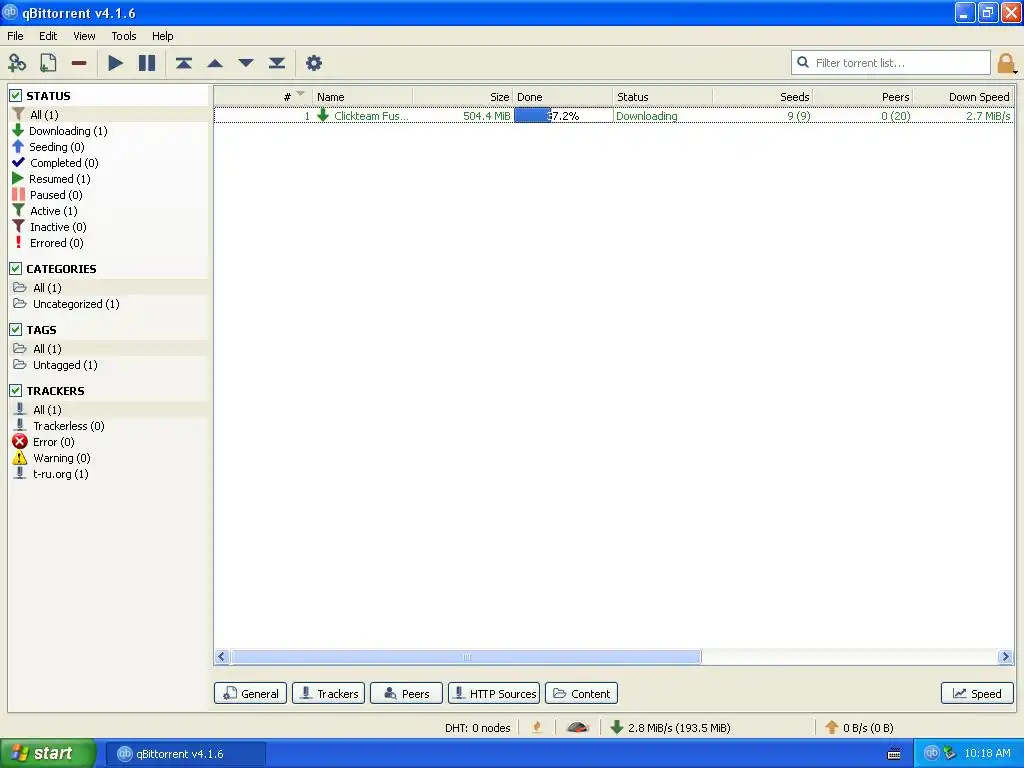The height and width of the screenshot is (768, 1024).
Task: Open the Edit menu
Action: click(48, 36)
